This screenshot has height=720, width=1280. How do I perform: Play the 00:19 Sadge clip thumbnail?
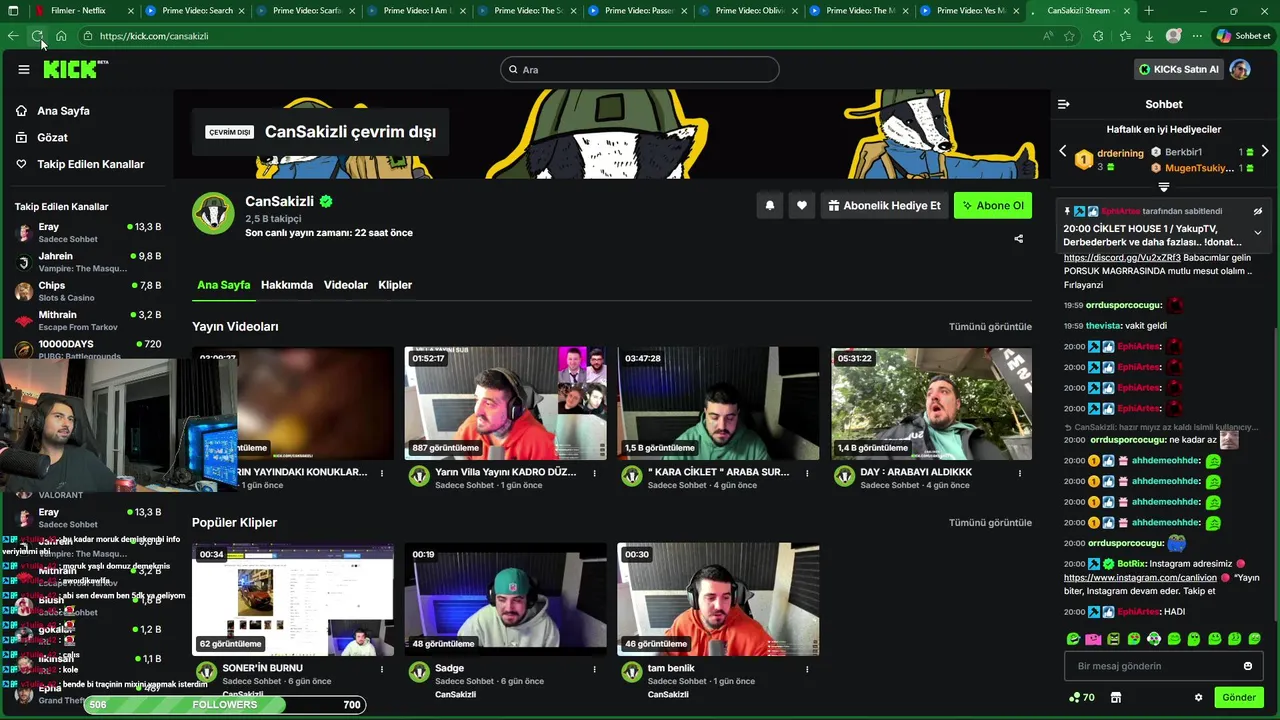tap(505, 600)
